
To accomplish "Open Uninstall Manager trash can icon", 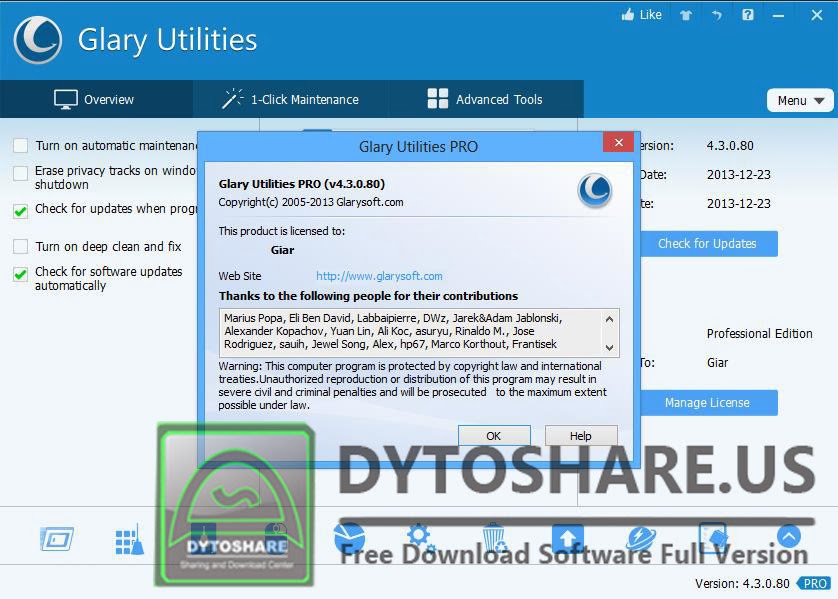I will tap(493, 537).
